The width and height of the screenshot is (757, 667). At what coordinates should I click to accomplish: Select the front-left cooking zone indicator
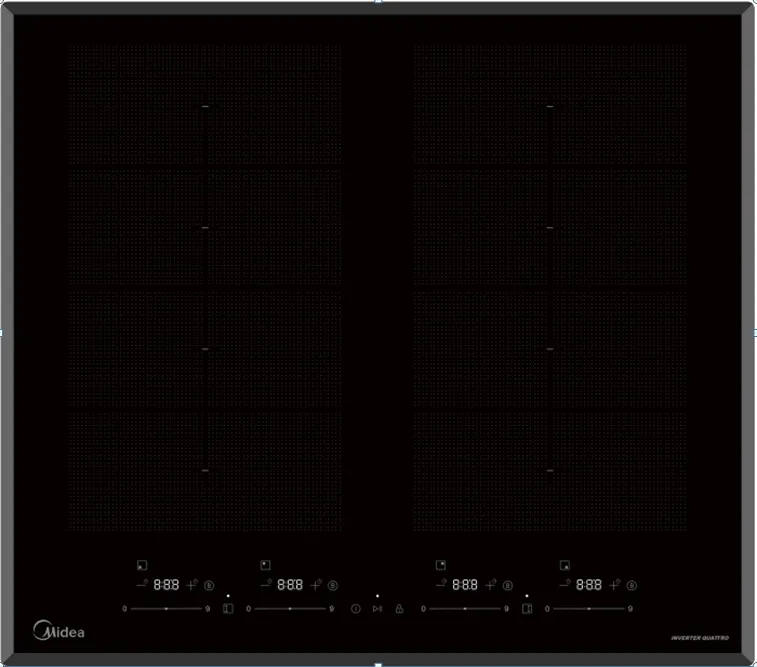coord(142,565)
